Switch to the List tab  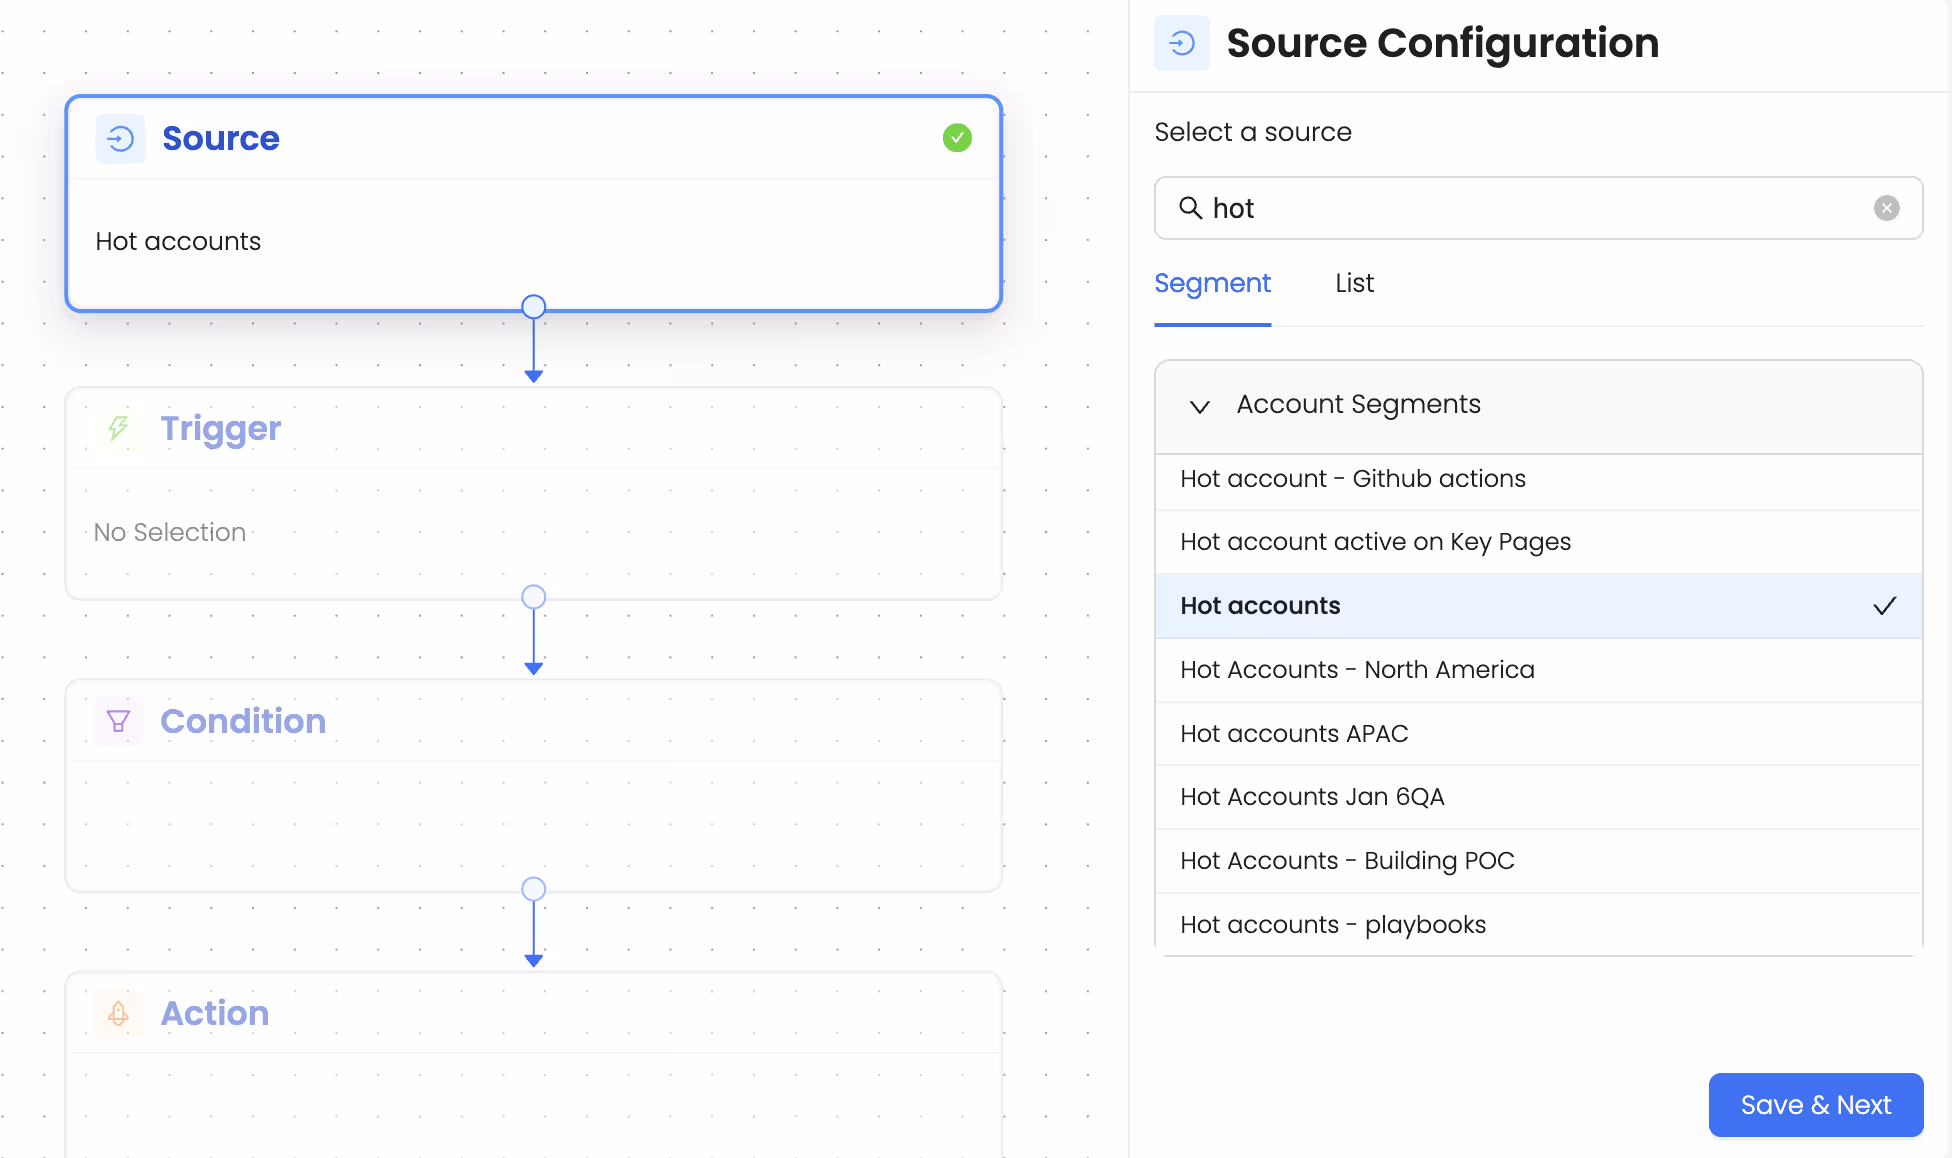(x=1353, y=283)
